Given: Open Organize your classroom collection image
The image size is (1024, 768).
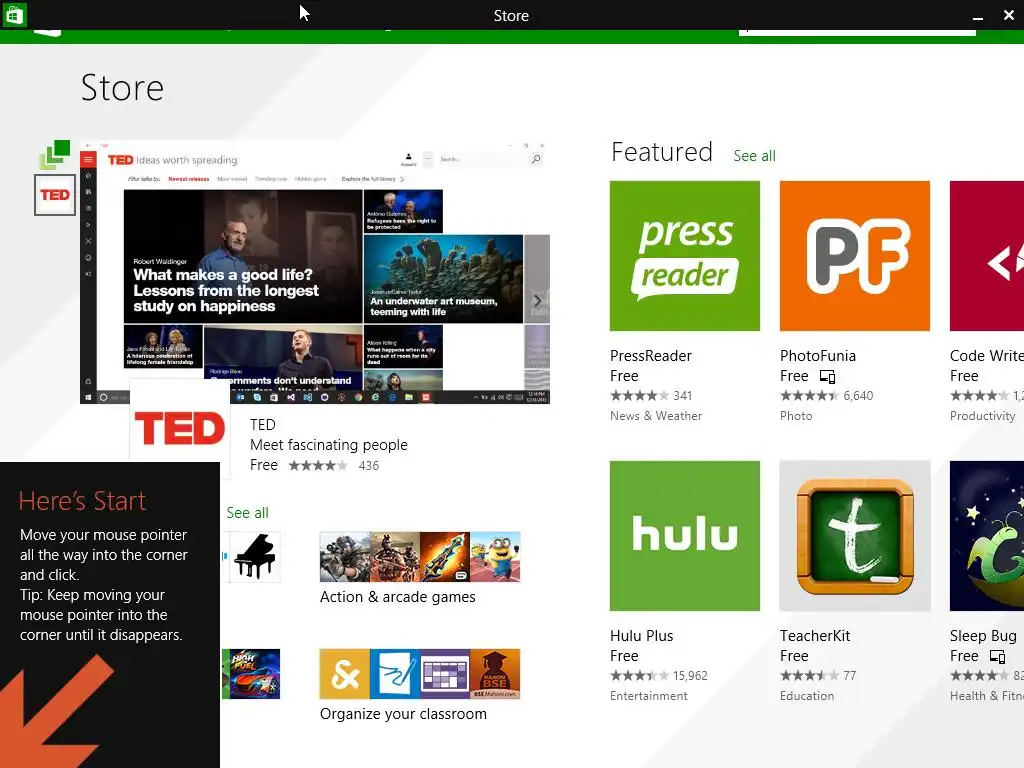Looking at the screenshot, I should [420, 674].
